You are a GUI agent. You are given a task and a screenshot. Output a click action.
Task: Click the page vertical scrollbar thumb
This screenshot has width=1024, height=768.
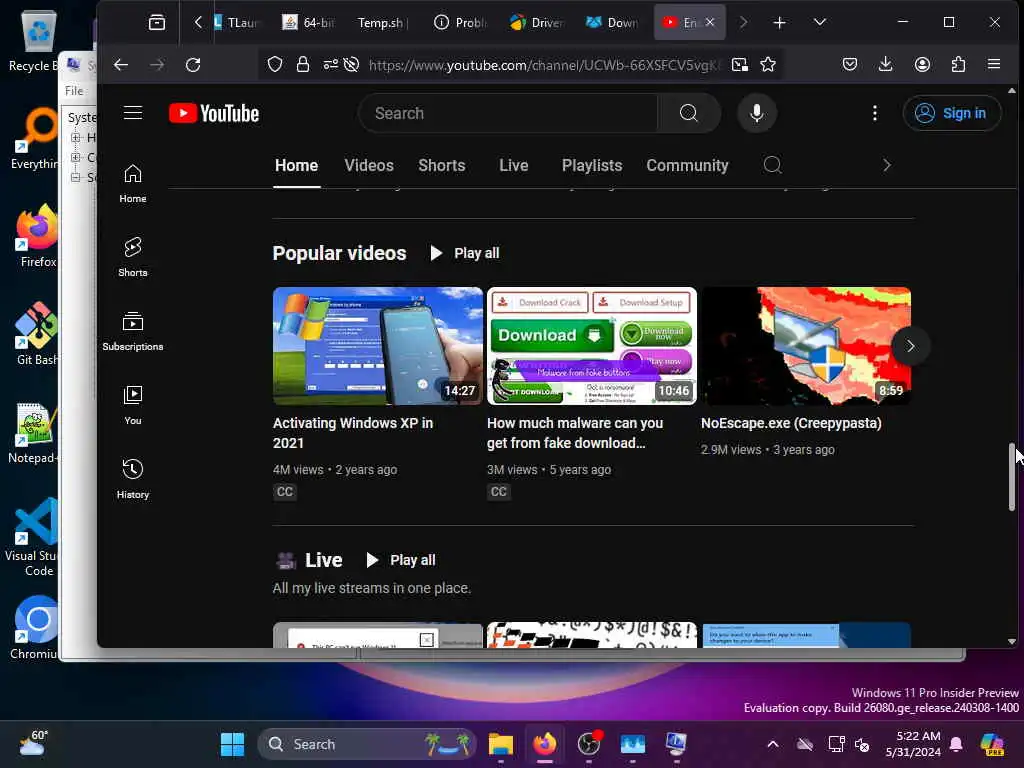1012,476
